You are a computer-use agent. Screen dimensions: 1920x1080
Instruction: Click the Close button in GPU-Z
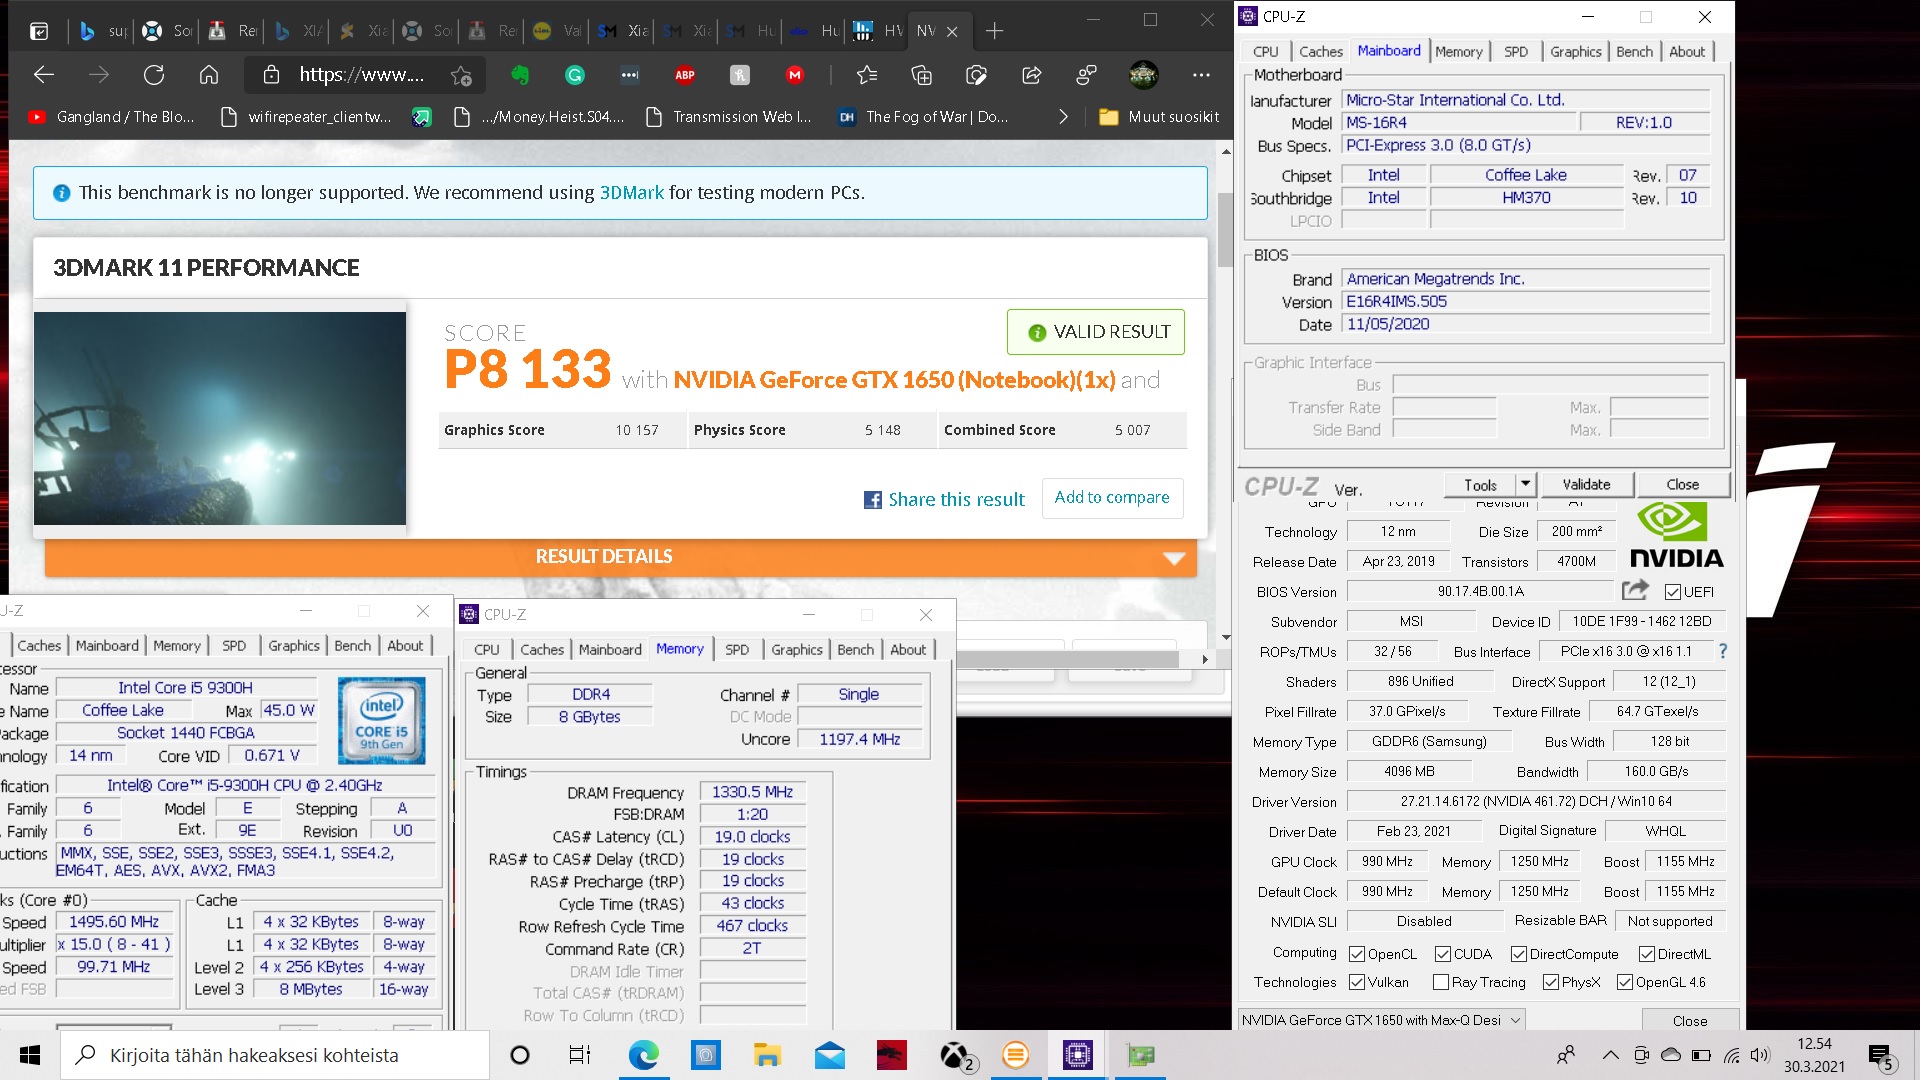tap(1690, 1021)
